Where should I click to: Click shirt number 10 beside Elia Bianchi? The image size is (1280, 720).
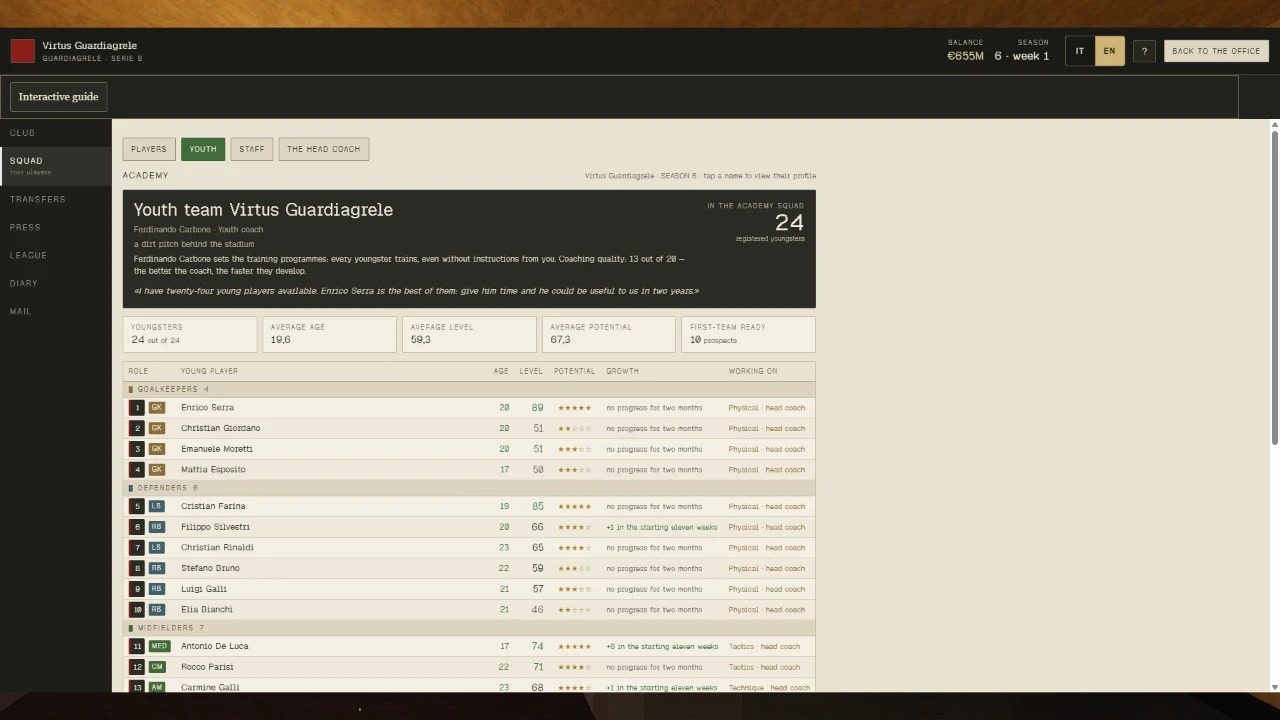pos(137,610)
